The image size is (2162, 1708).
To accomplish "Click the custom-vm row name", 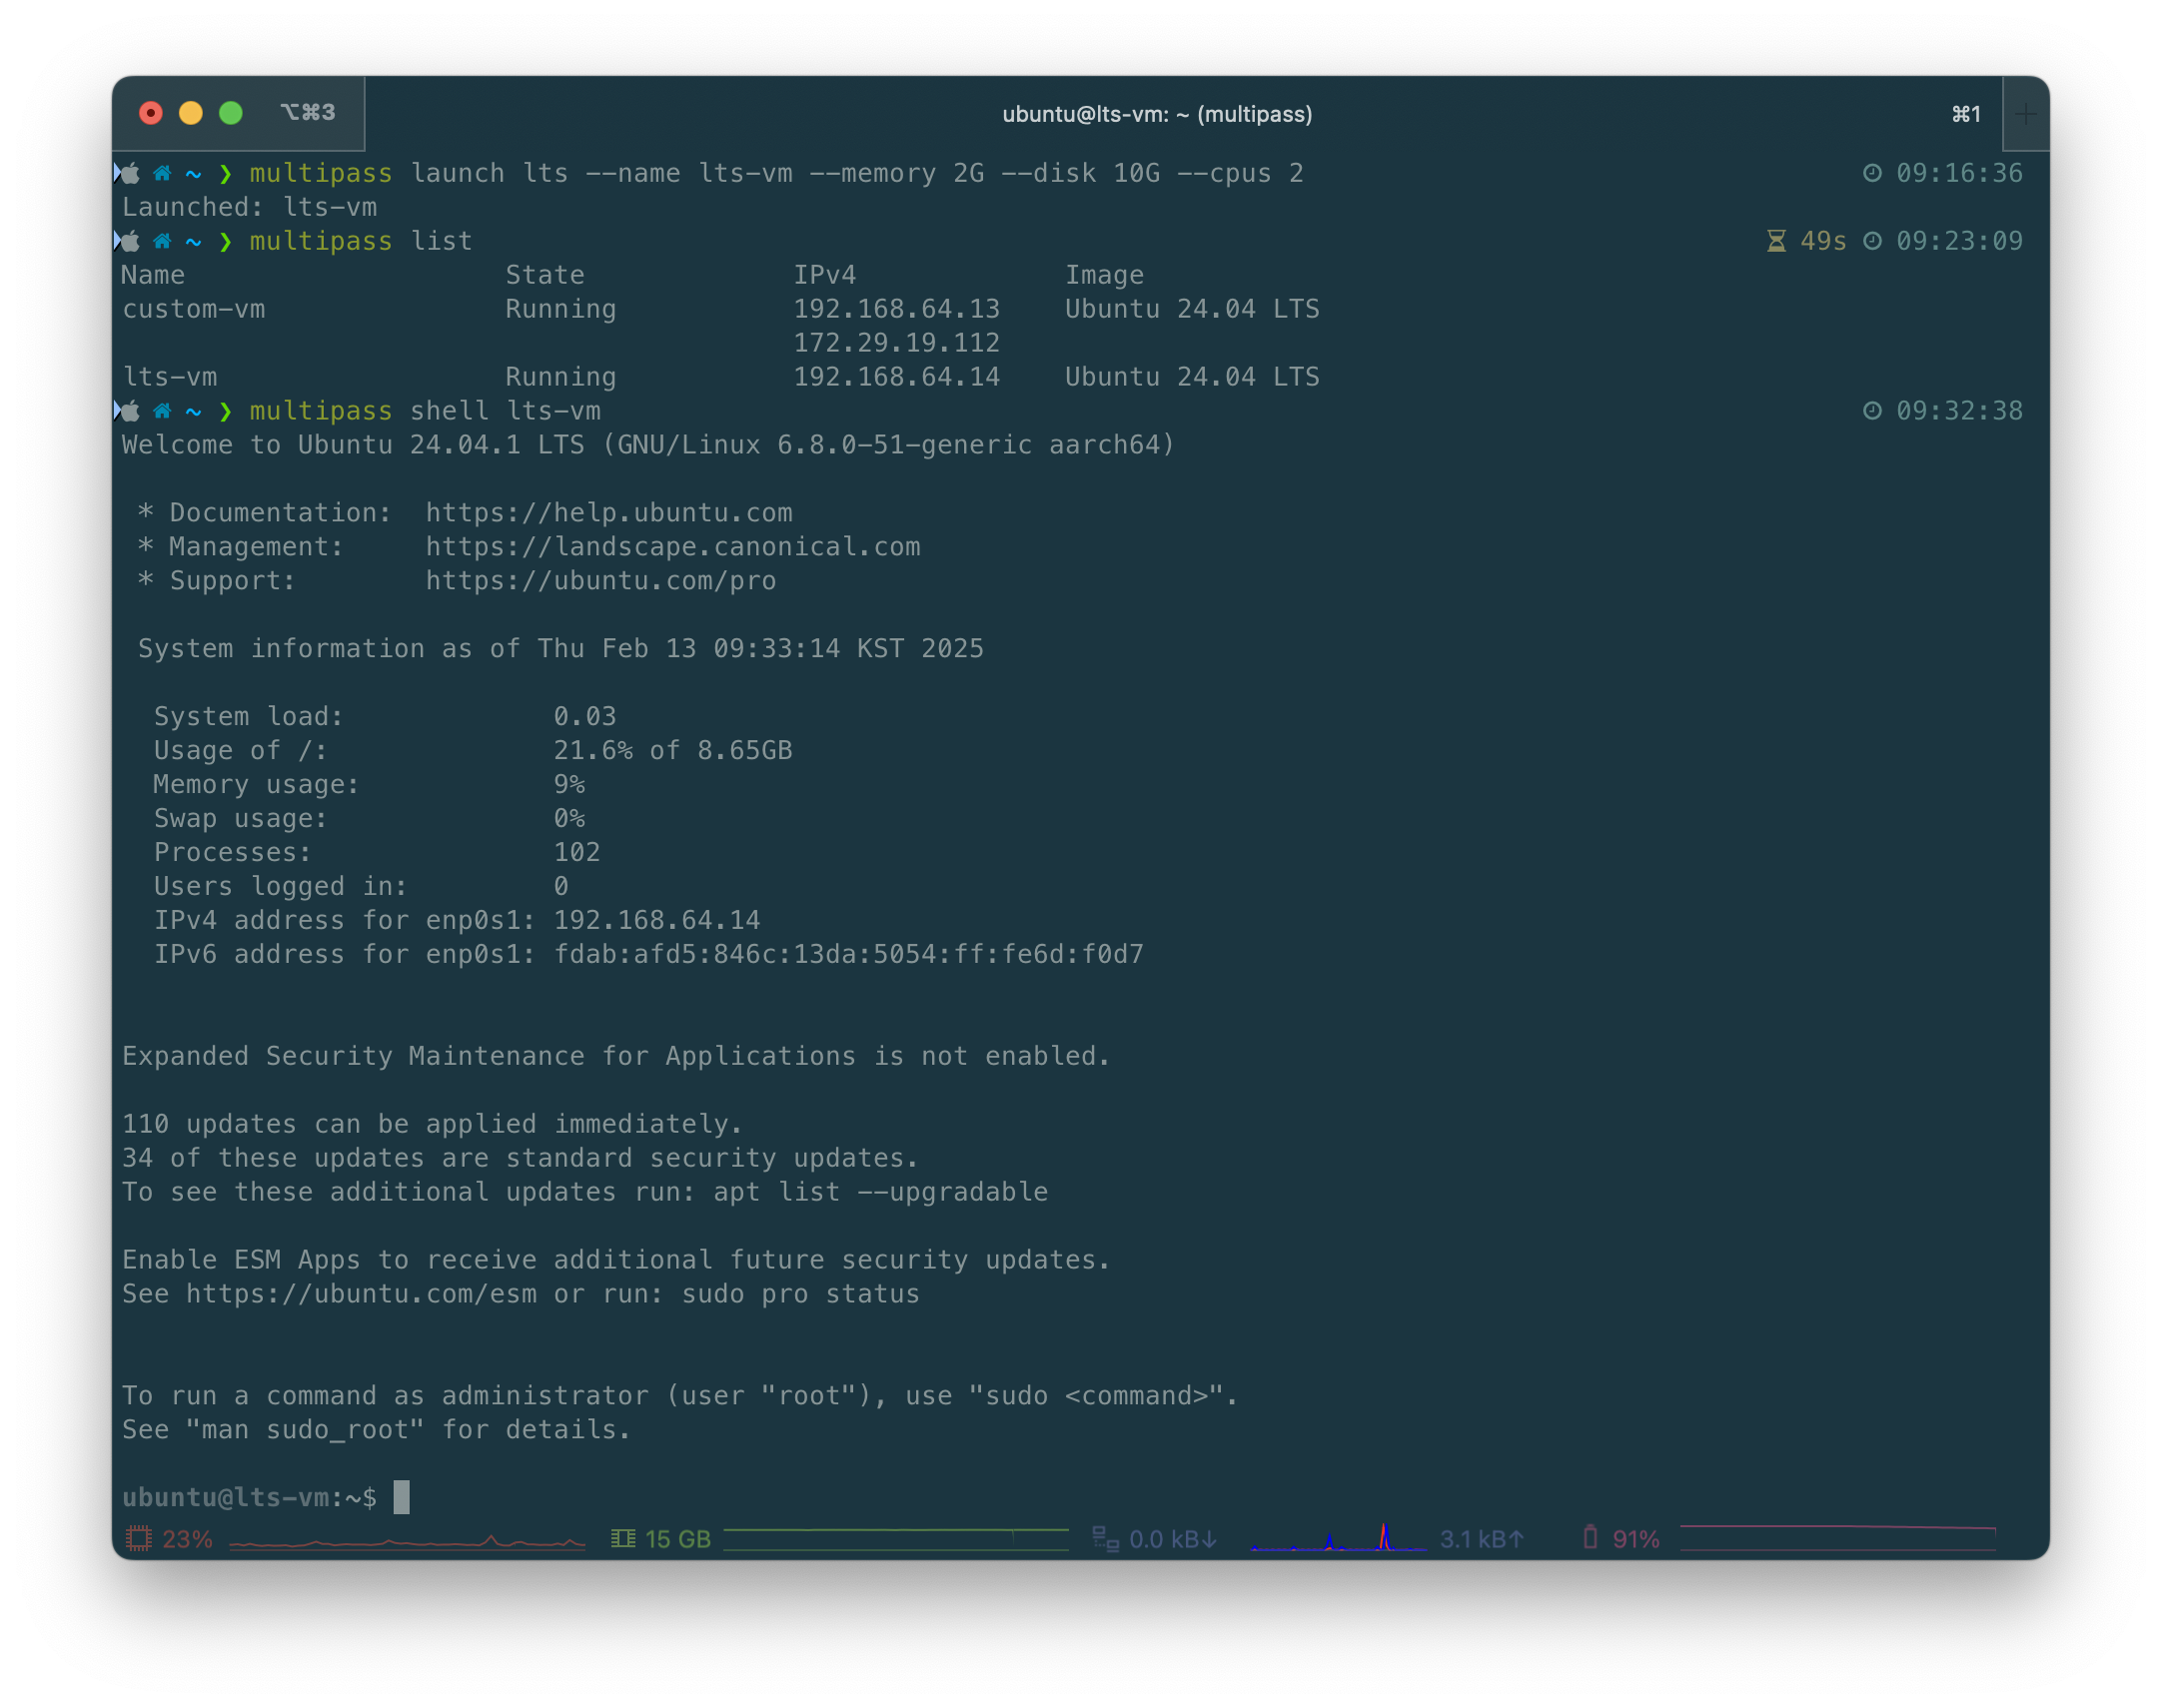I will 194,309.
